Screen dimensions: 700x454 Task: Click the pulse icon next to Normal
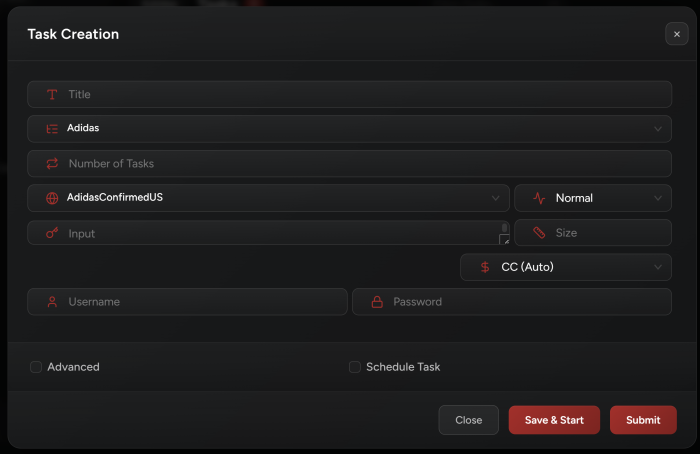[539, 198]
